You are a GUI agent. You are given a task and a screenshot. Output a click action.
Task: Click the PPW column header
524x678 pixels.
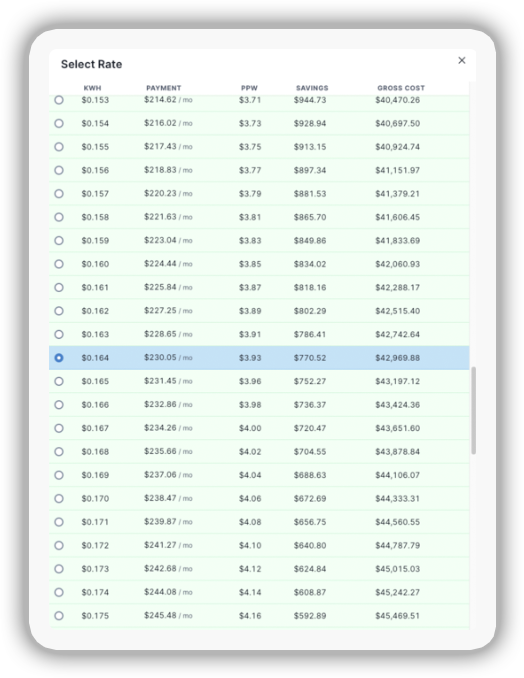[249, 88]
